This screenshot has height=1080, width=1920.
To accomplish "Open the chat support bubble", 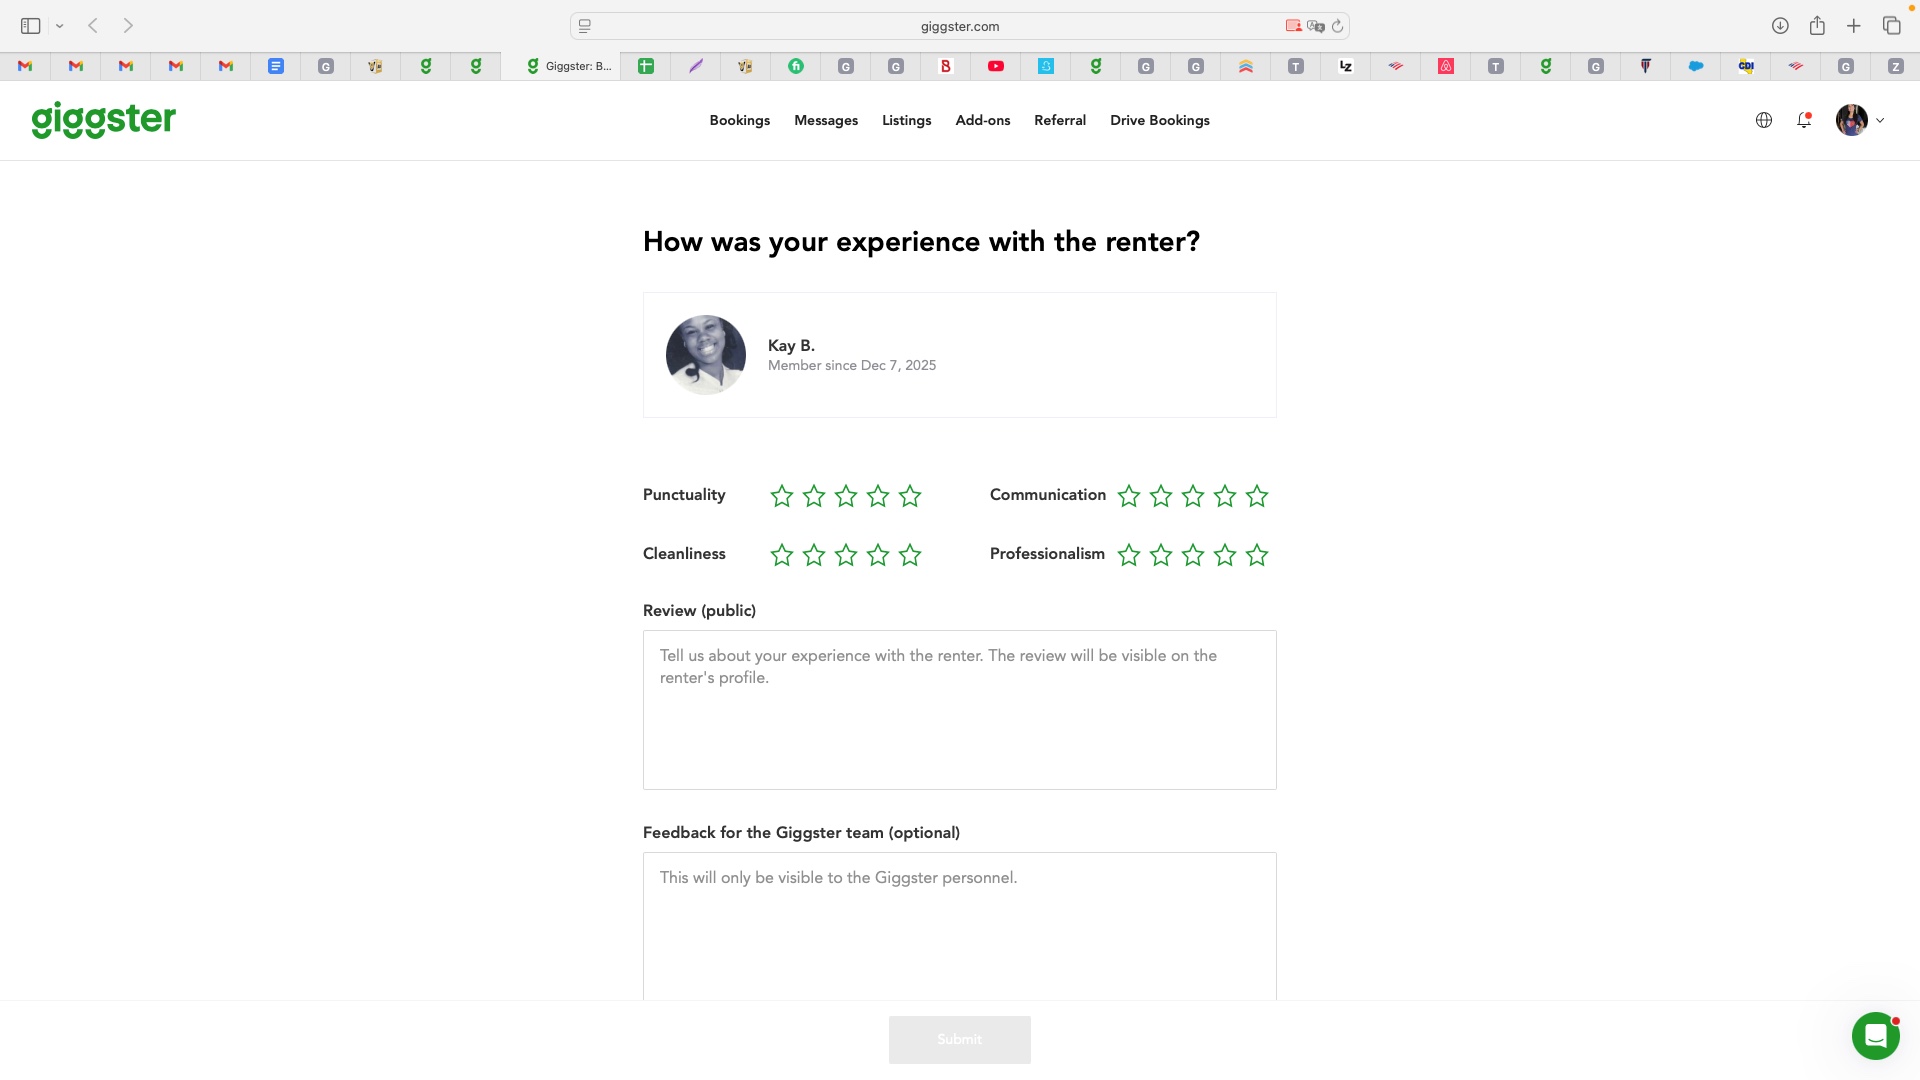I will click(1875, 1036).
